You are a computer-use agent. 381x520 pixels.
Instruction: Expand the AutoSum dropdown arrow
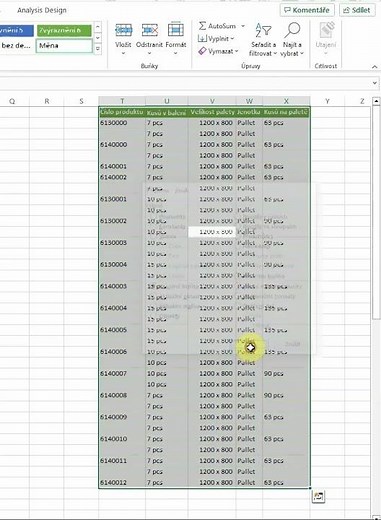click(x=243, y=26)
